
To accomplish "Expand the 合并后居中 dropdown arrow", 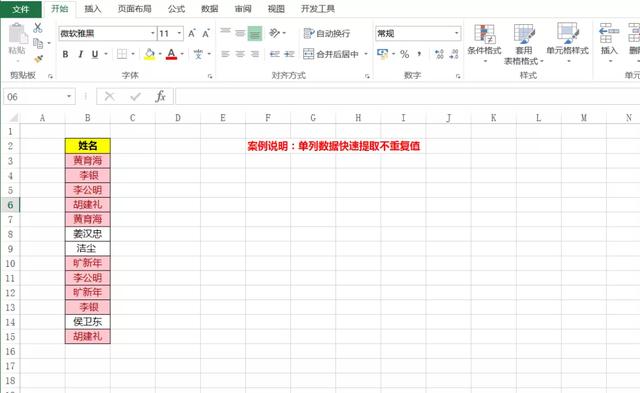I will (366, 54).
